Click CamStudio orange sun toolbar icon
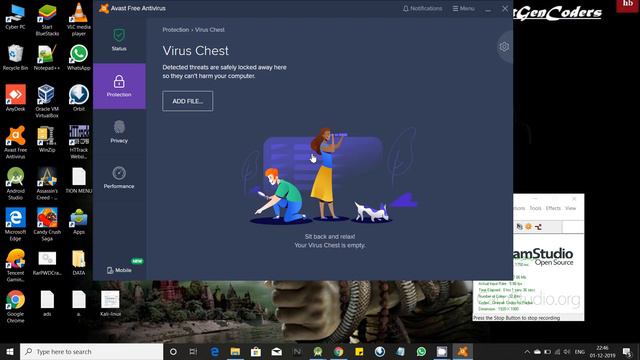Screen dimensions: 640x360 (x=529, y=227)
